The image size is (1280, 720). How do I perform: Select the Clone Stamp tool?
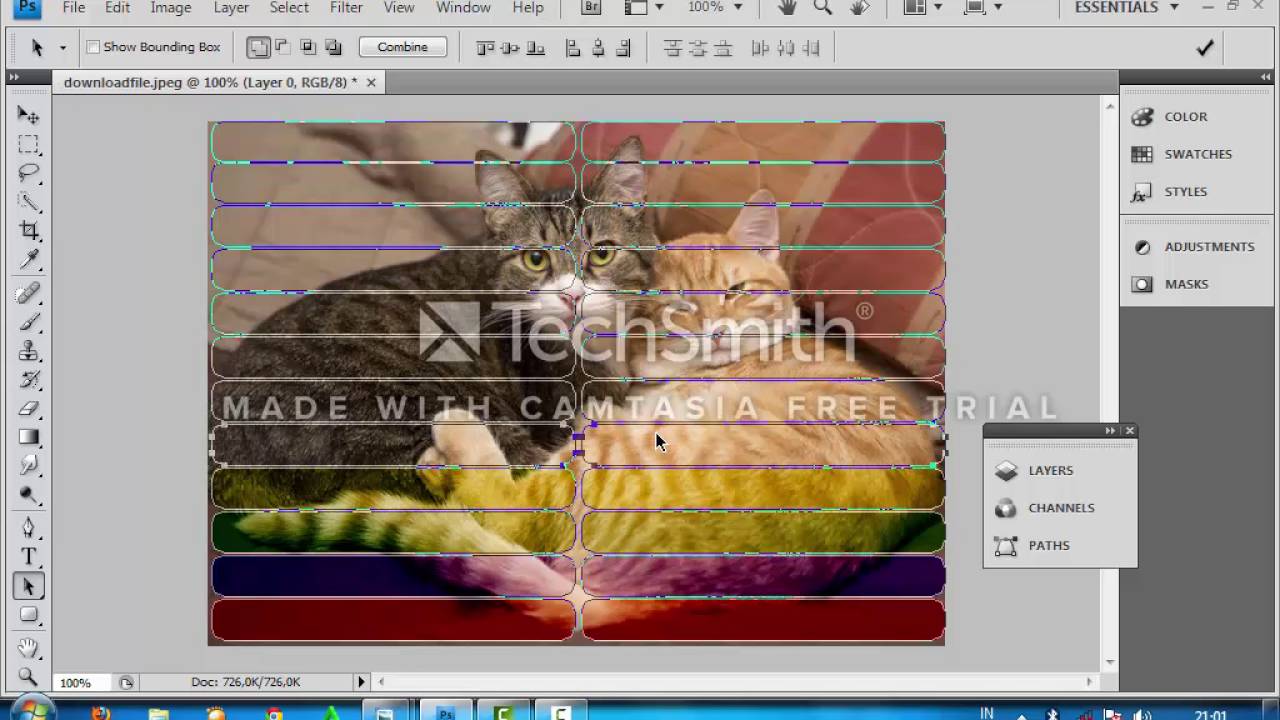[x=28, y=351]
